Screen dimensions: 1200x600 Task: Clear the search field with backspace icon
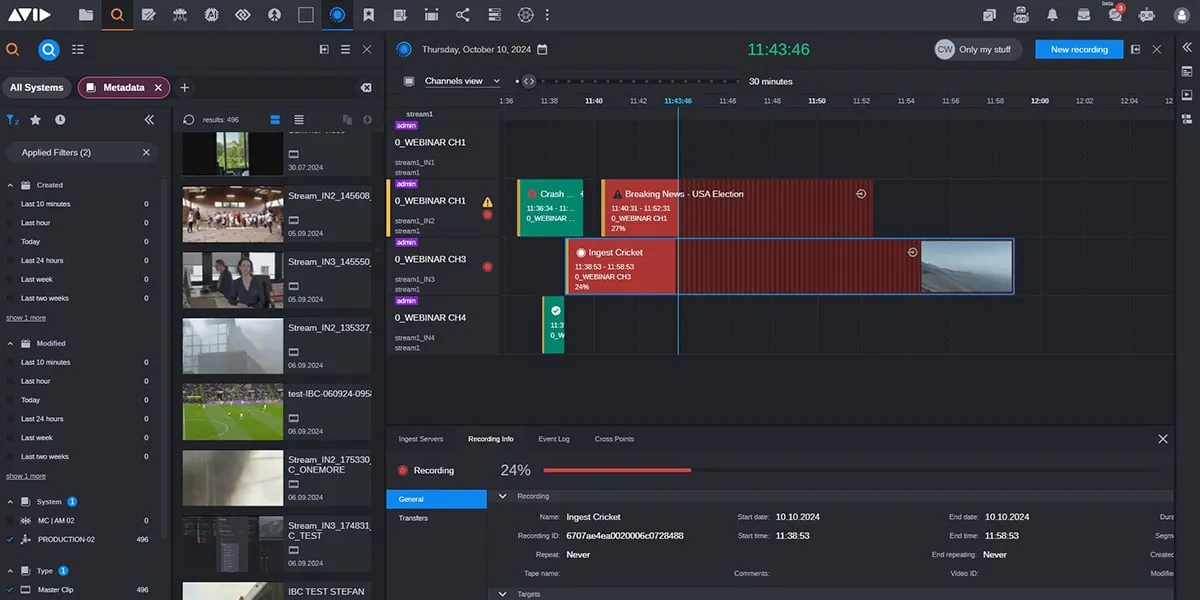(x=366, y=88)
